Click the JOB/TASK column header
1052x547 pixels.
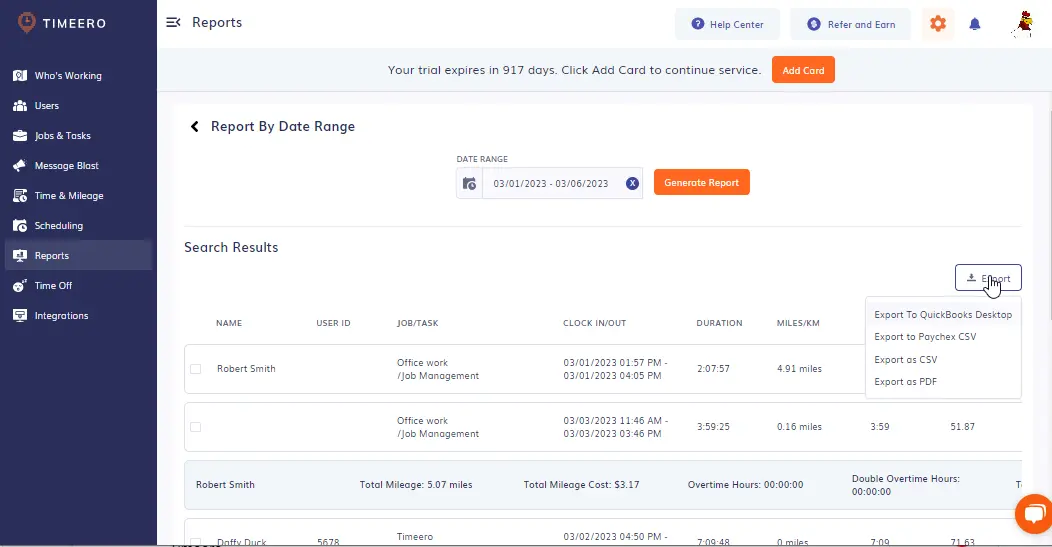pyautogui.click(x=417, y=323)
